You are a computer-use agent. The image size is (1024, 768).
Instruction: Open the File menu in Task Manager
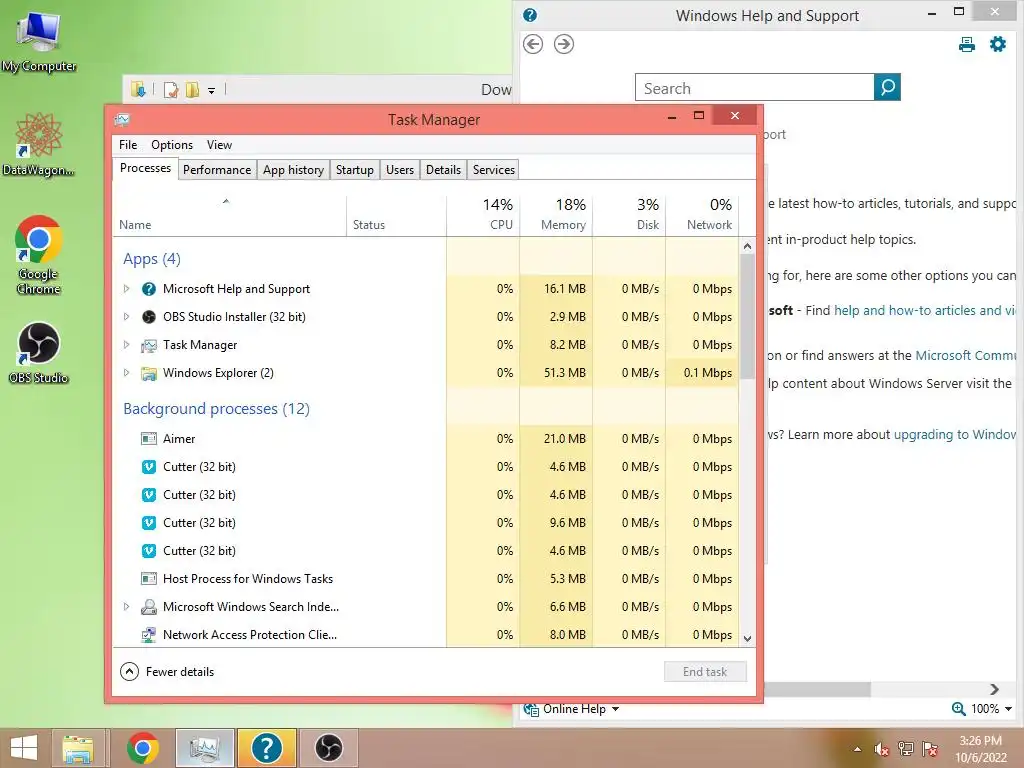point(128,145)
